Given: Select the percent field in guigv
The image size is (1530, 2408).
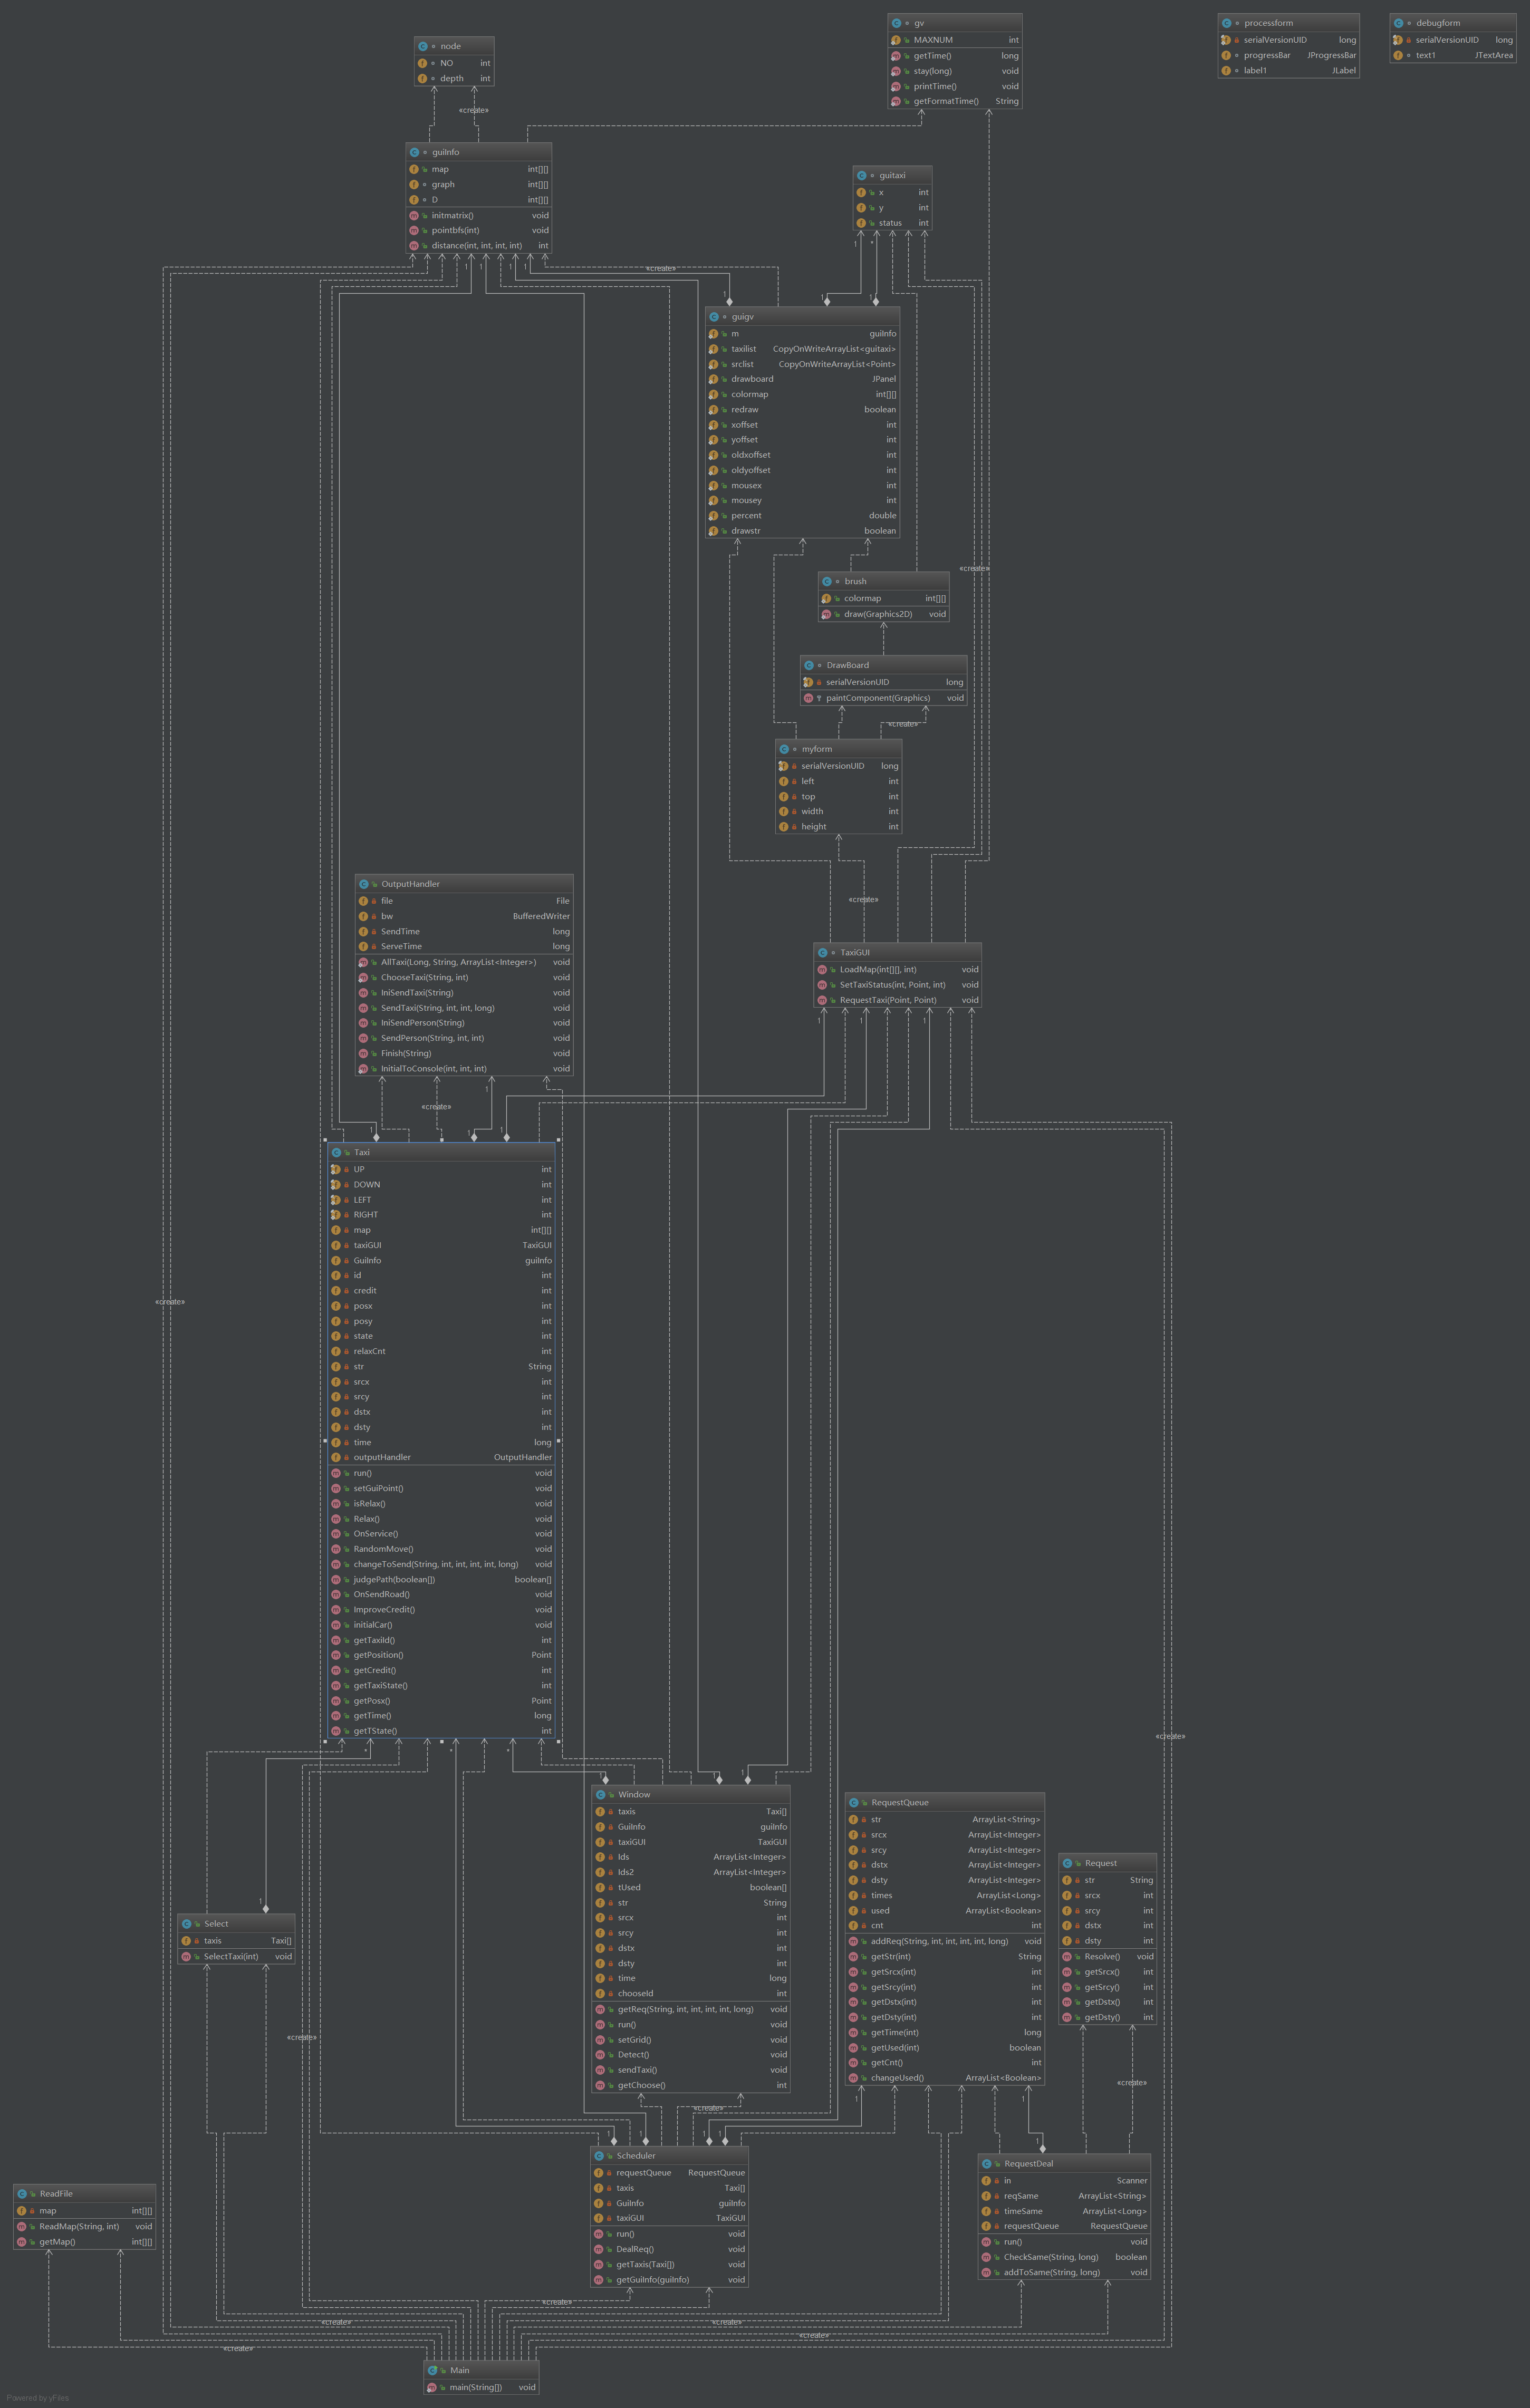Looking at the screenshot, I should point(803,516).
